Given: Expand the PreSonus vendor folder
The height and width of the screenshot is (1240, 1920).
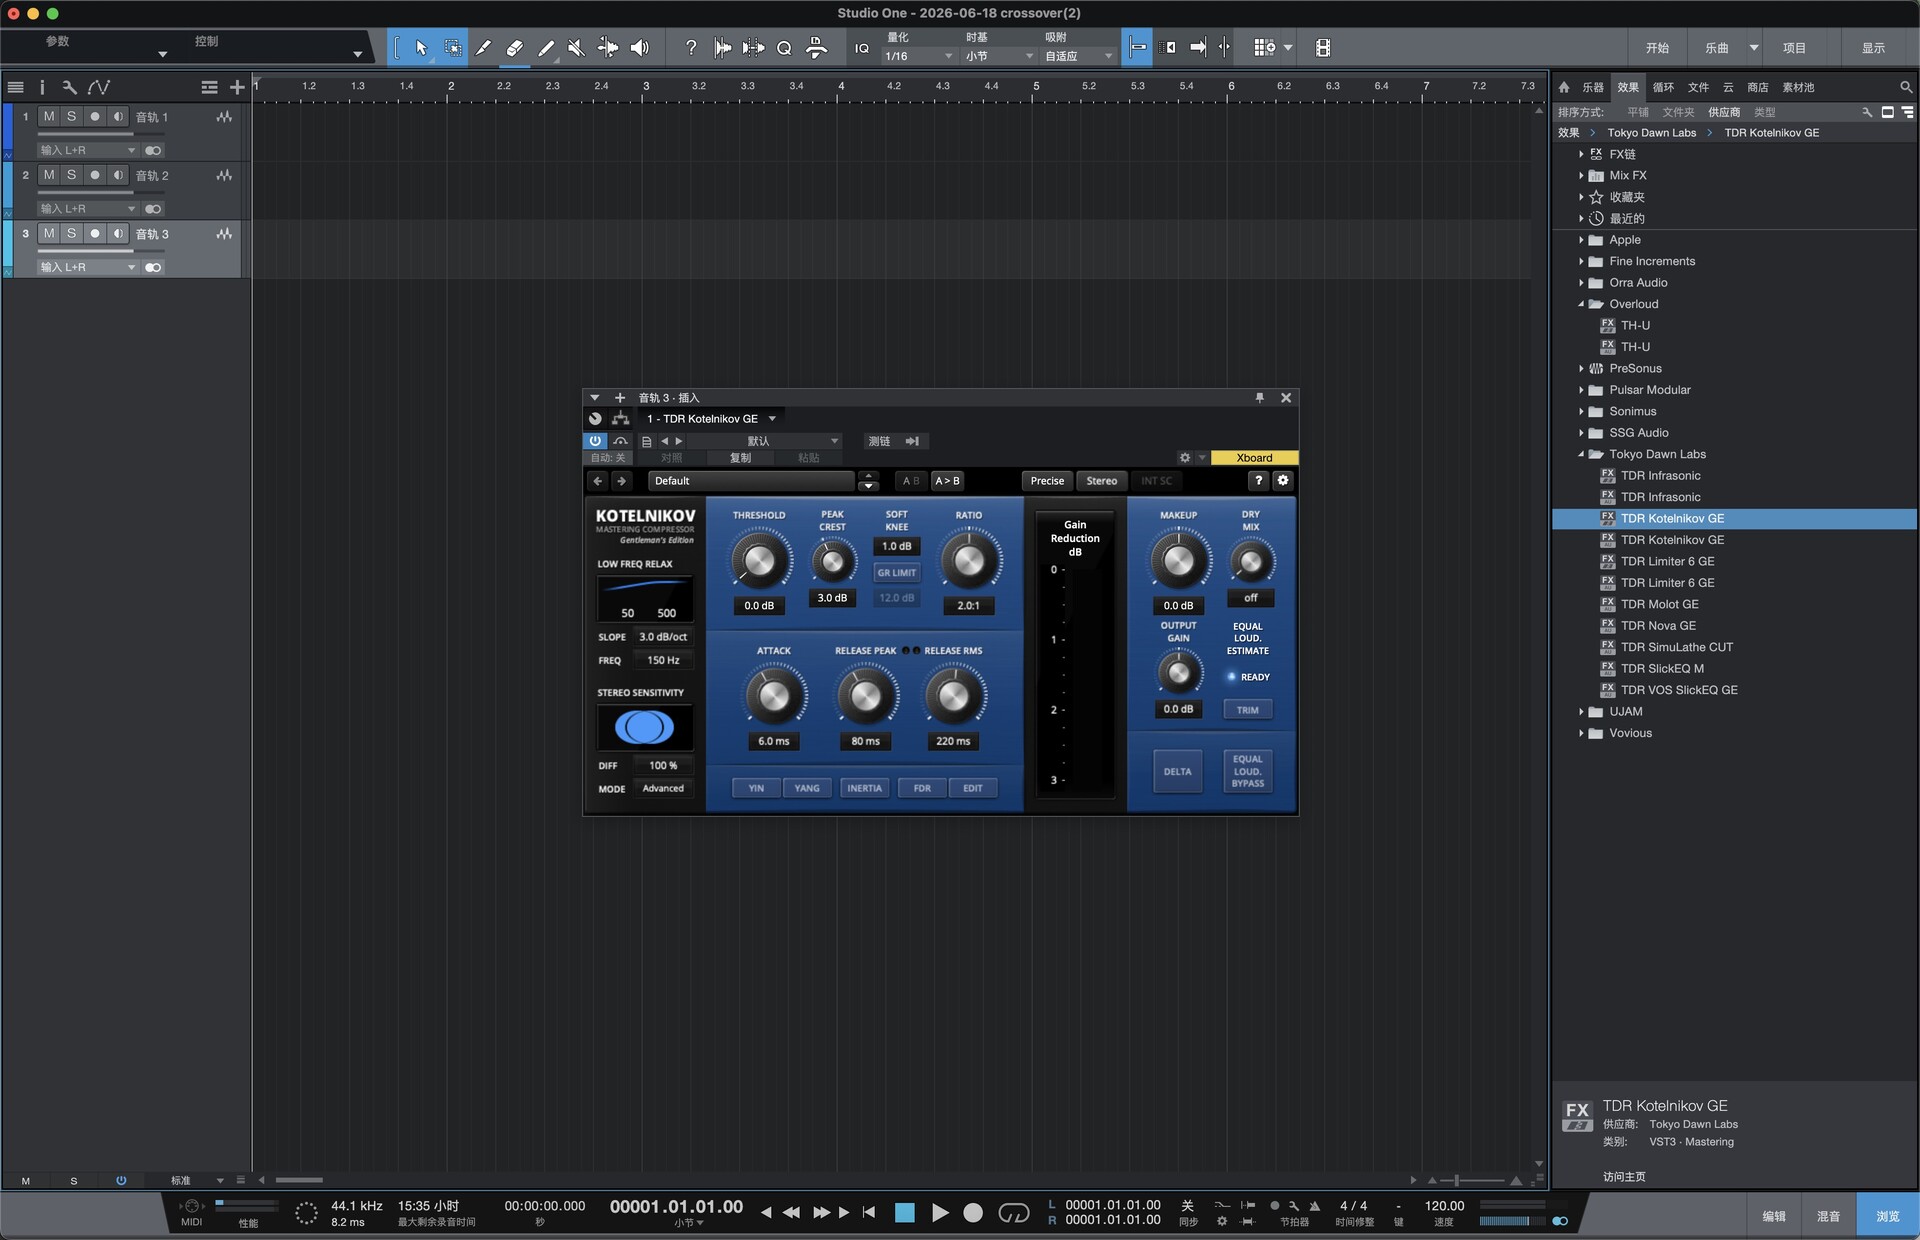Looking at the screenshot, I should tap(1581, 369).
